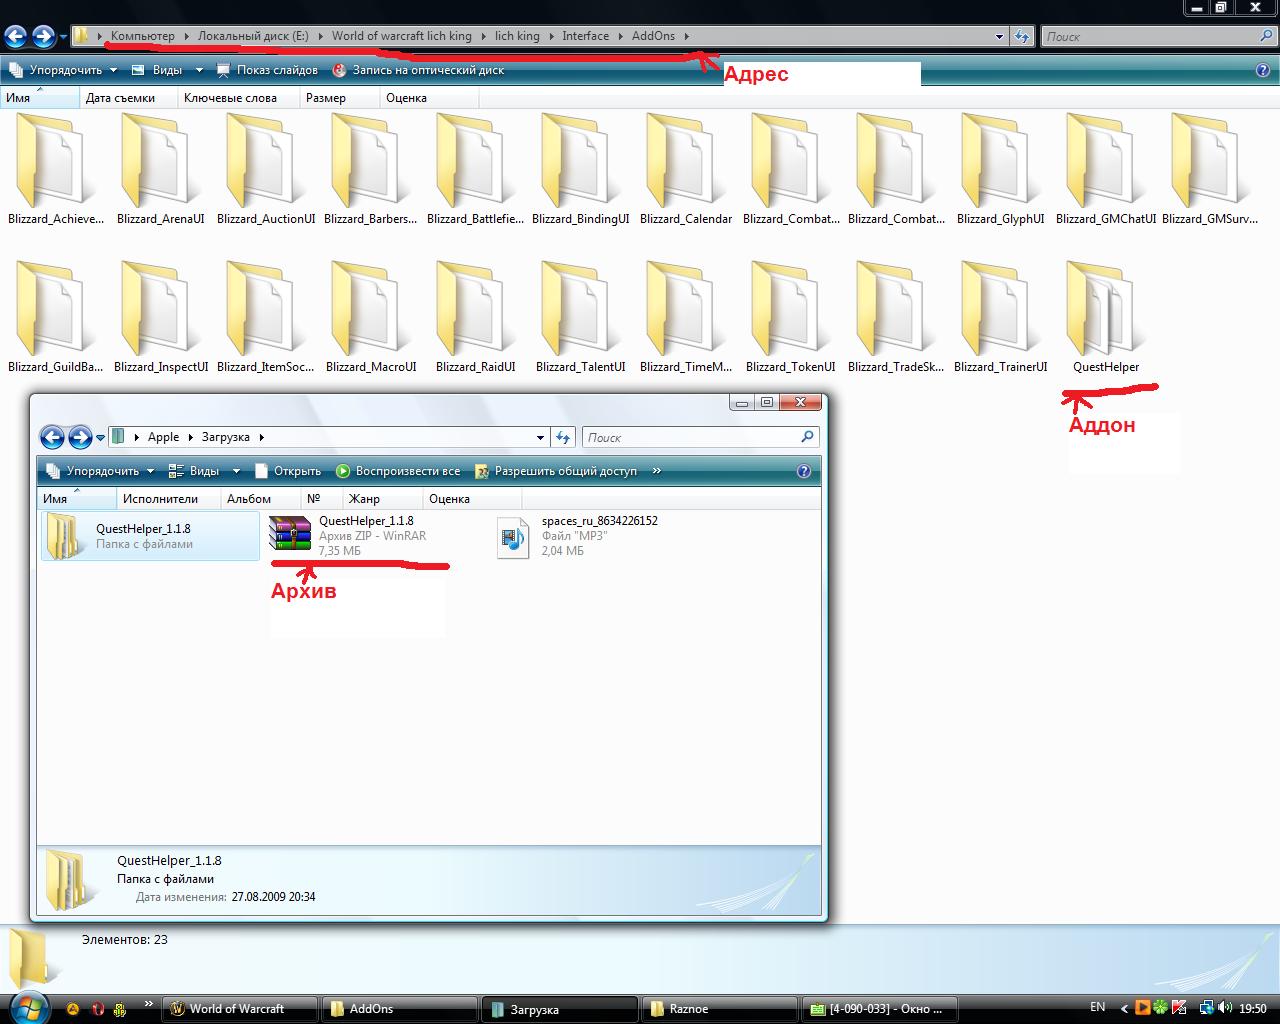Viewport: 1280px width, 1024px height.
Task: Open the Blizzard_GuildBa... folder
Action: pyautogui.click(x=56, y=318)
